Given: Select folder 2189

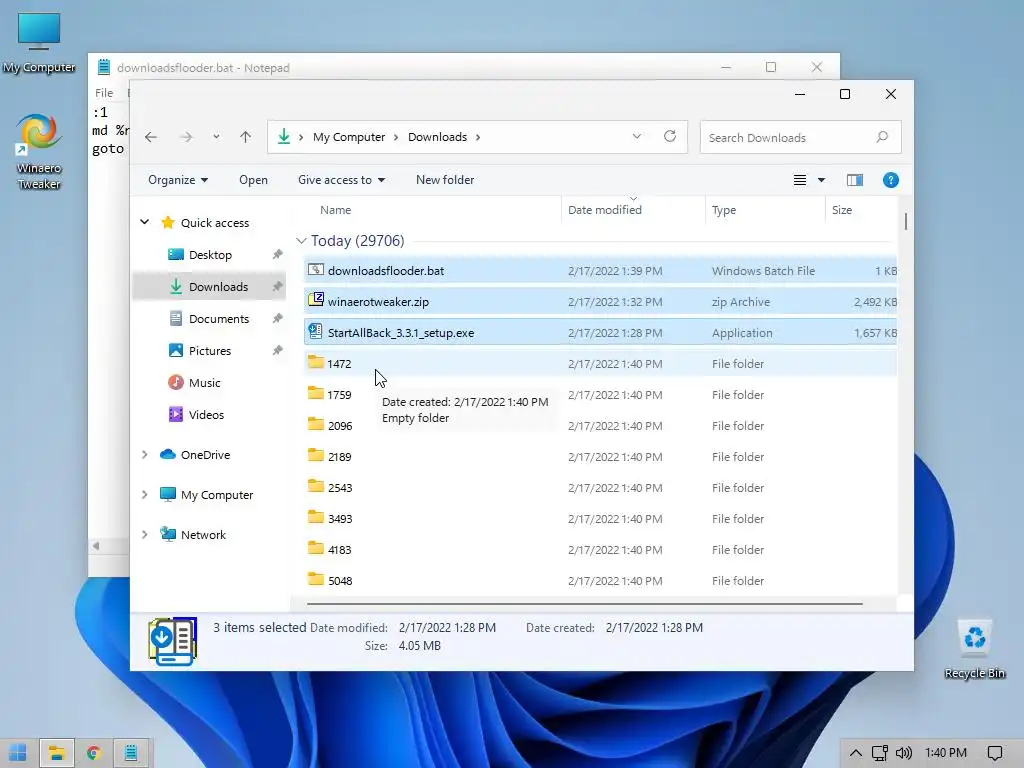Looking at the screenshot, I should (600, 456).
